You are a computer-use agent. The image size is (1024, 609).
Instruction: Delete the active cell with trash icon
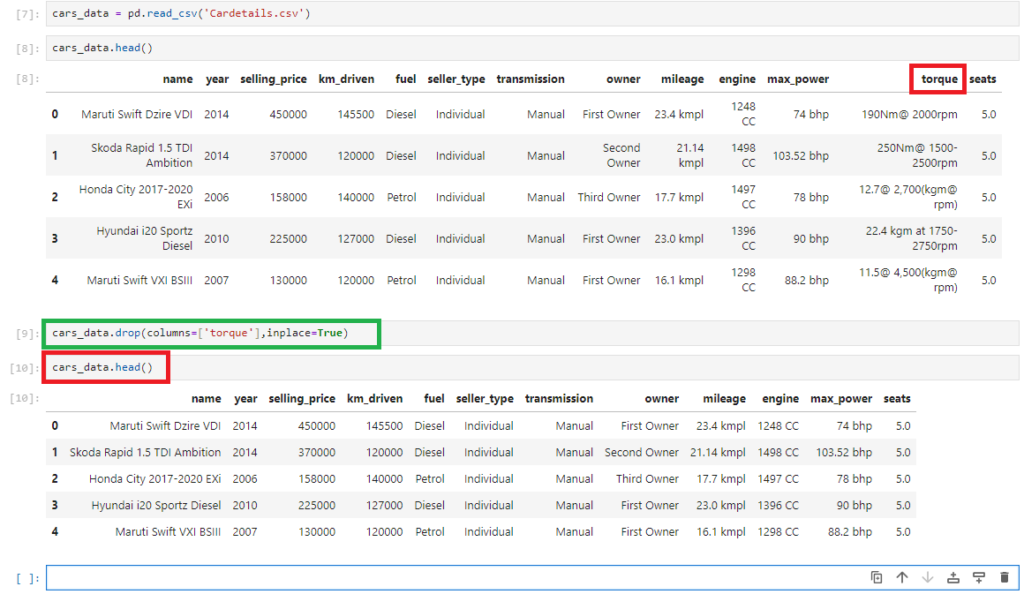click(x=1004, y=578)
